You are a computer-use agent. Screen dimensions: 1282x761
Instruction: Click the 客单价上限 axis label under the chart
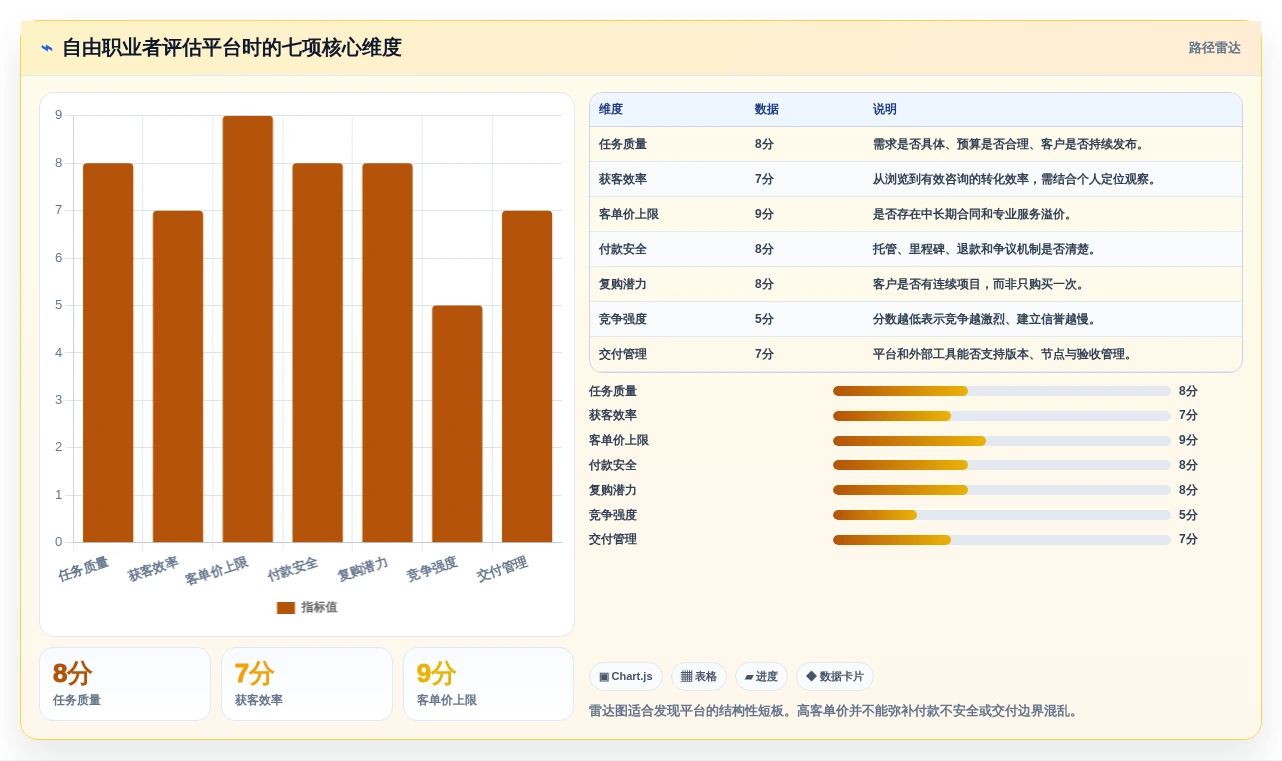[216, 571]
